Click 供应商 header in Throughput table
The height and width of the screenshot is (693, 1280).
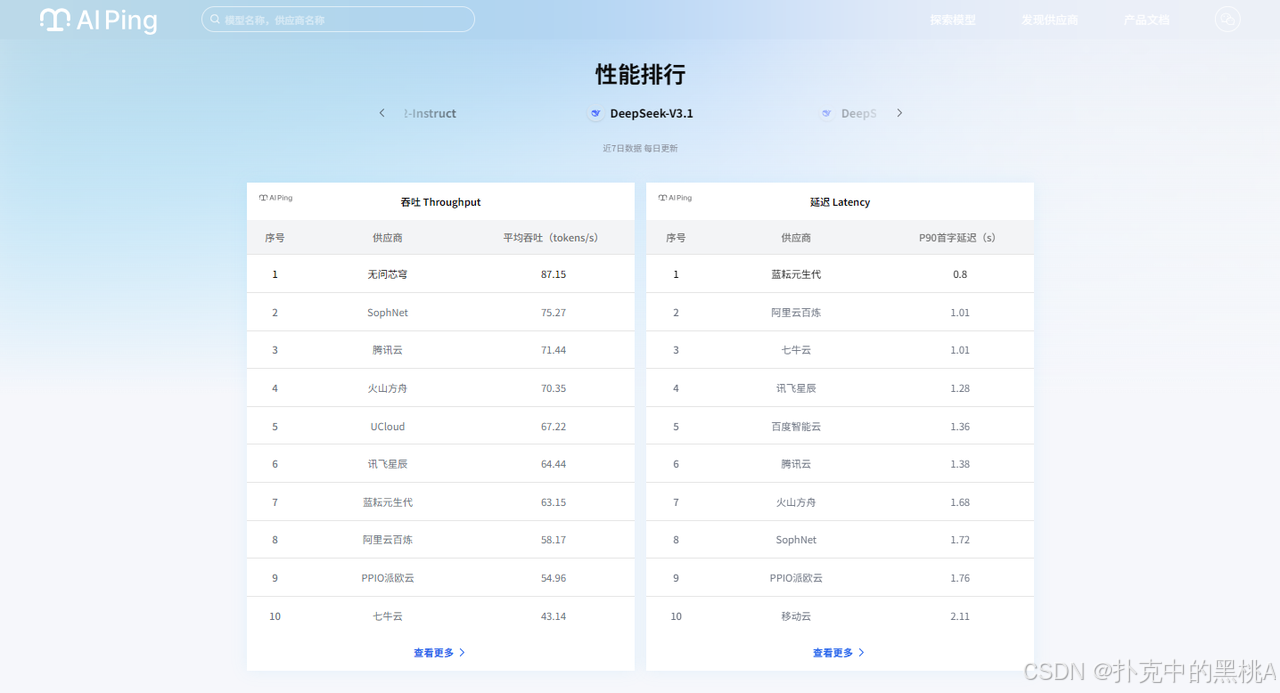[x=387, y=238]
